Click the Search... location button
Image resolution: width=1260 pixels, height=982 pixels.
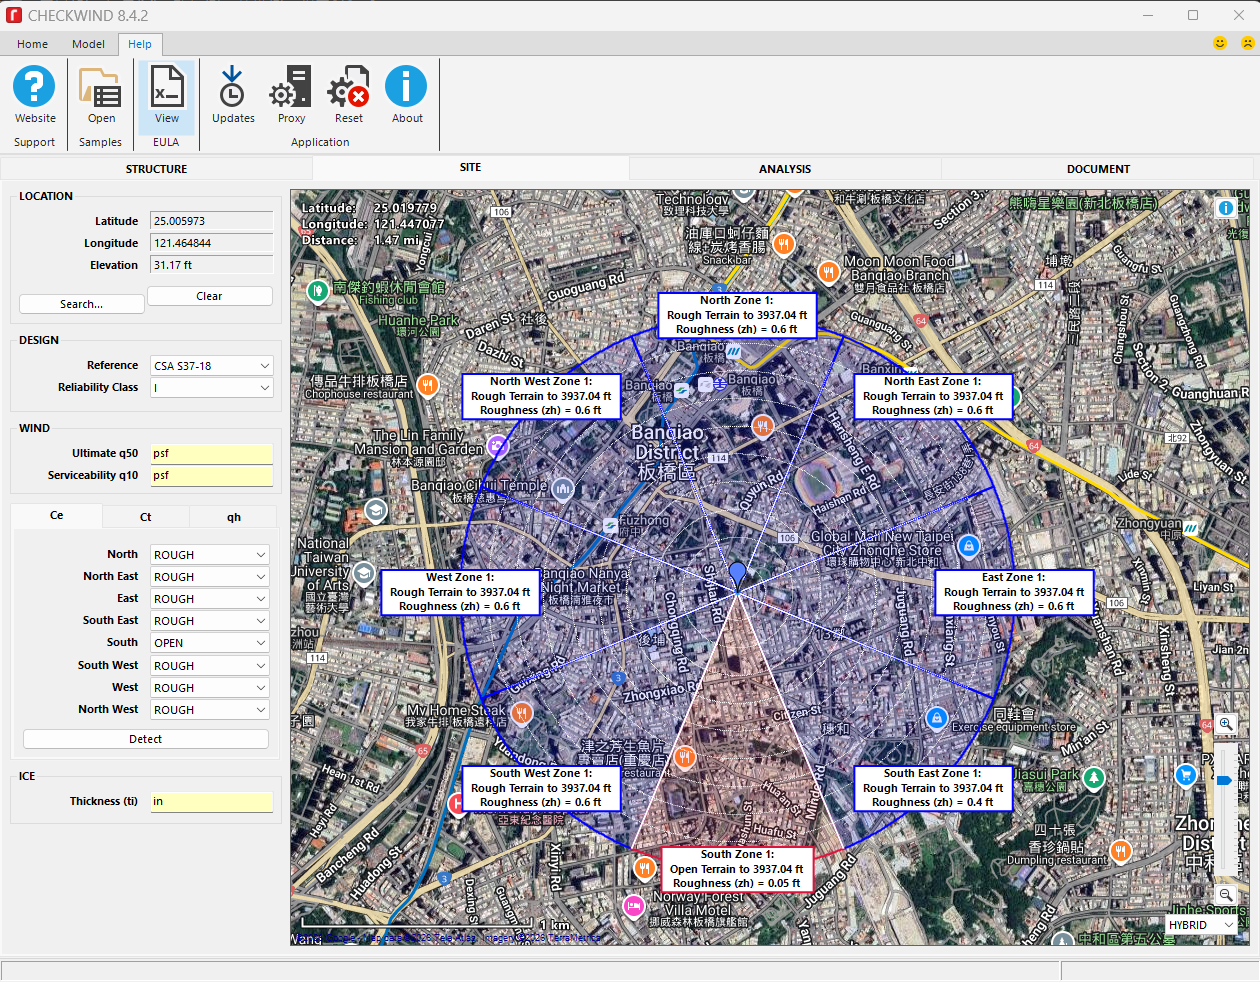[82, 304]
